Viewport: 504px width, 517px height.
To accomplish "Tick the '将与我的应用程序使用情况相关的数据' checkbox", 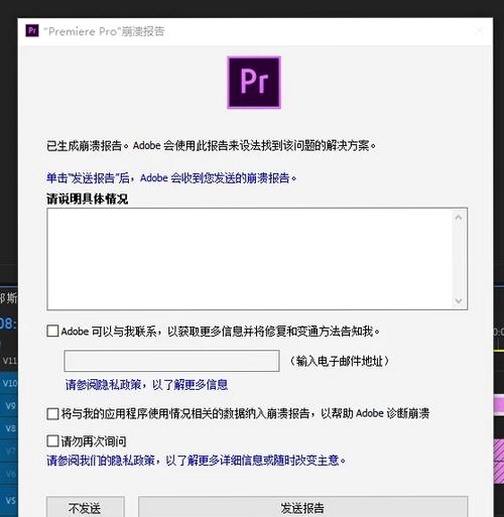I will (x=53, y=414).
